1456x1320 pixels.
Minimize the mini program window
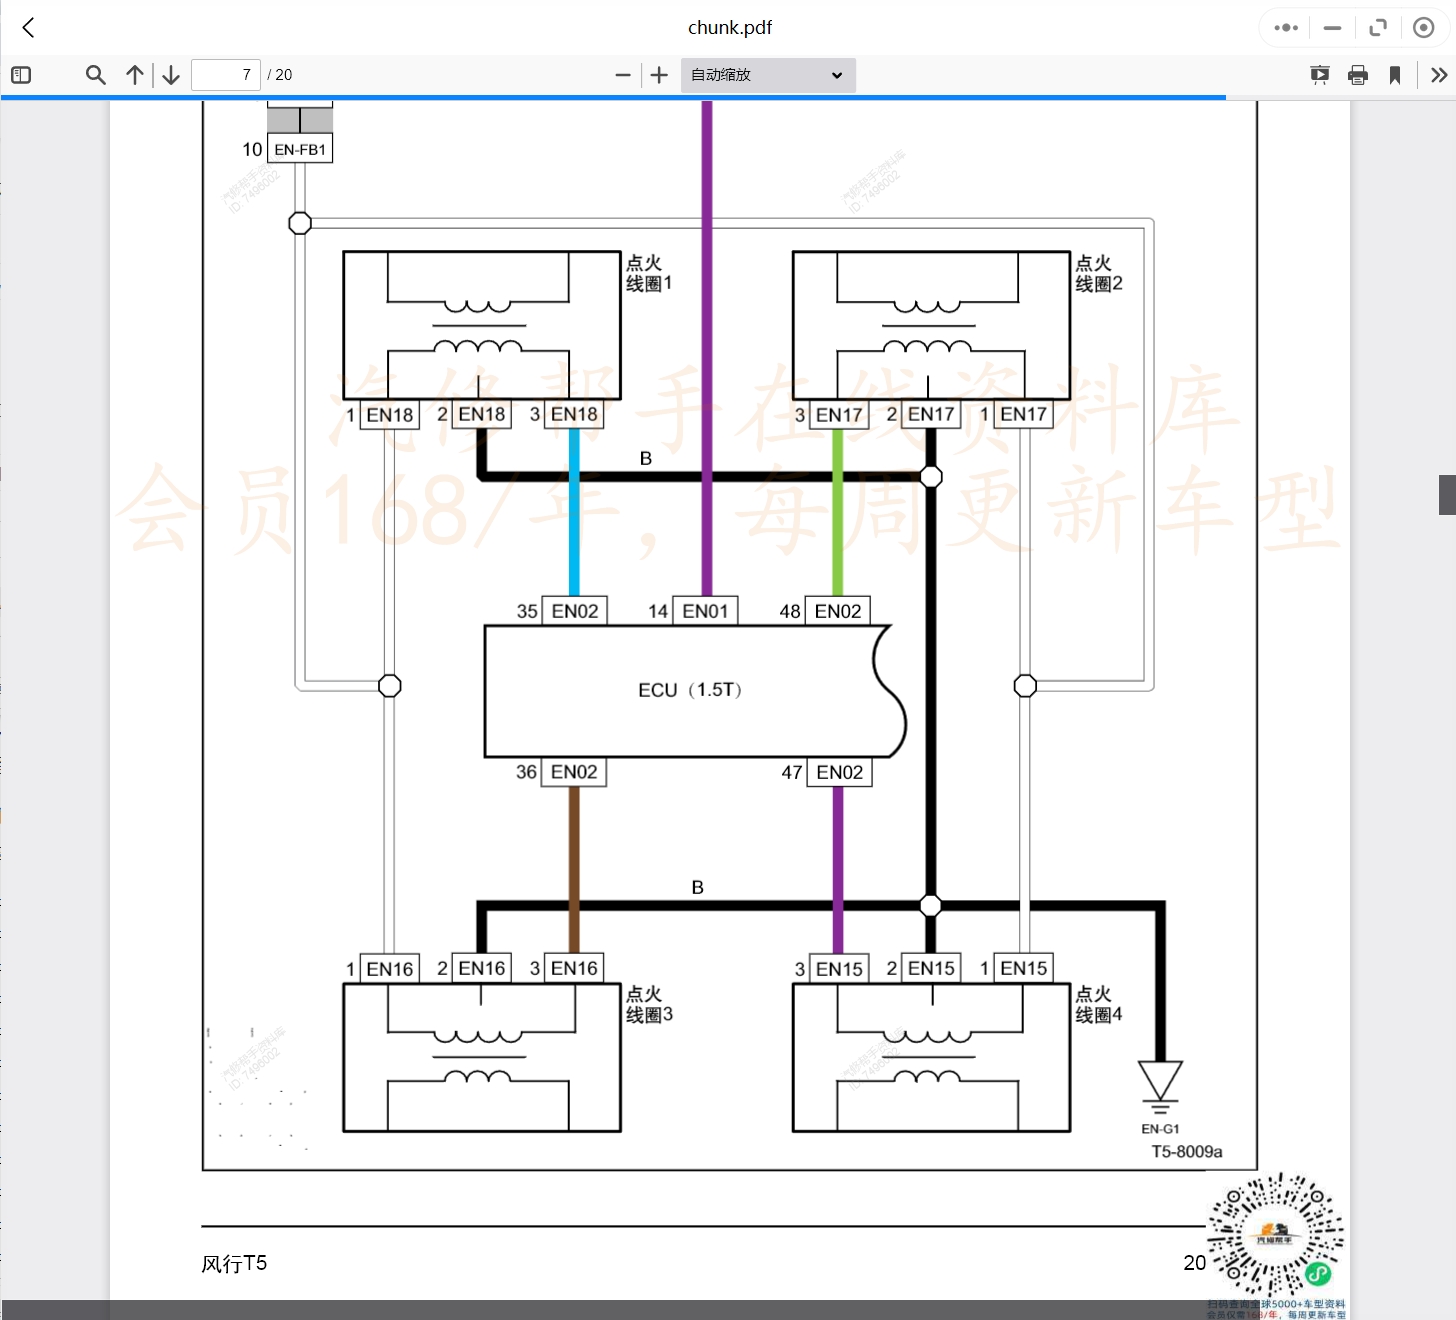click(1332, 28)
